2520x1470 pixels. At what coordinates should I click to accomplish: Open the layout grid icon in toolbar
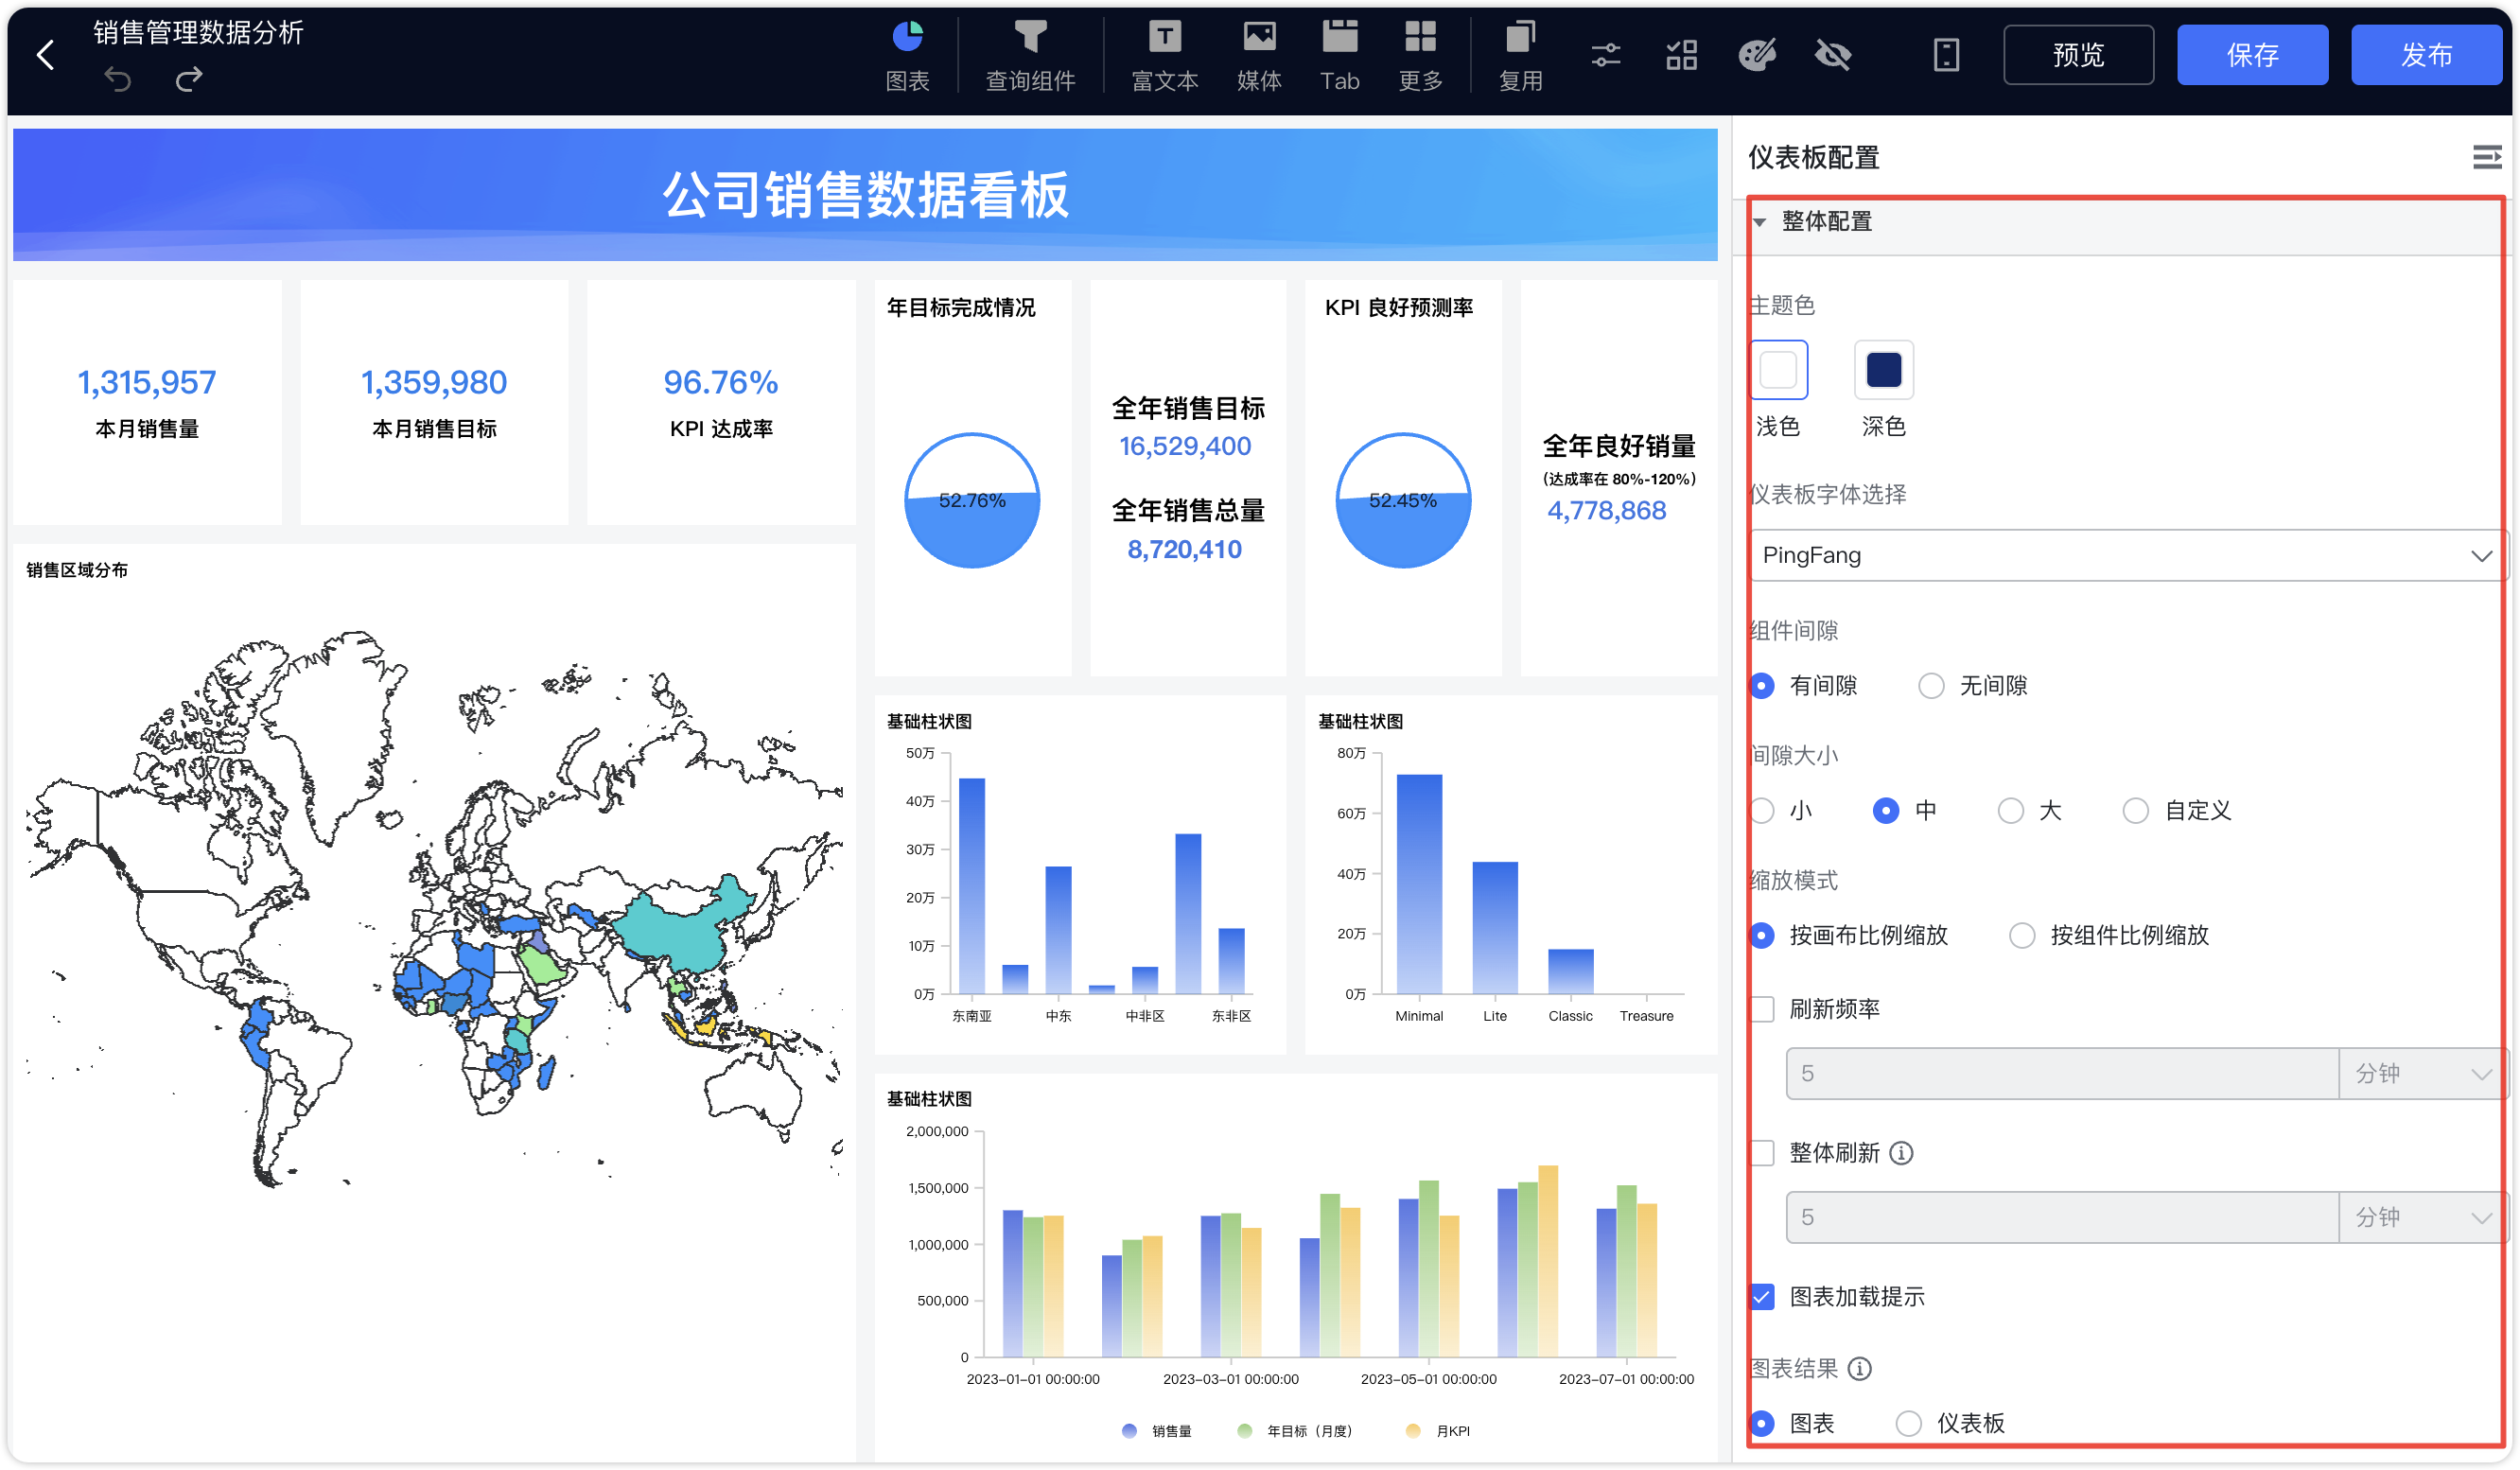(x=1682, y=55)
